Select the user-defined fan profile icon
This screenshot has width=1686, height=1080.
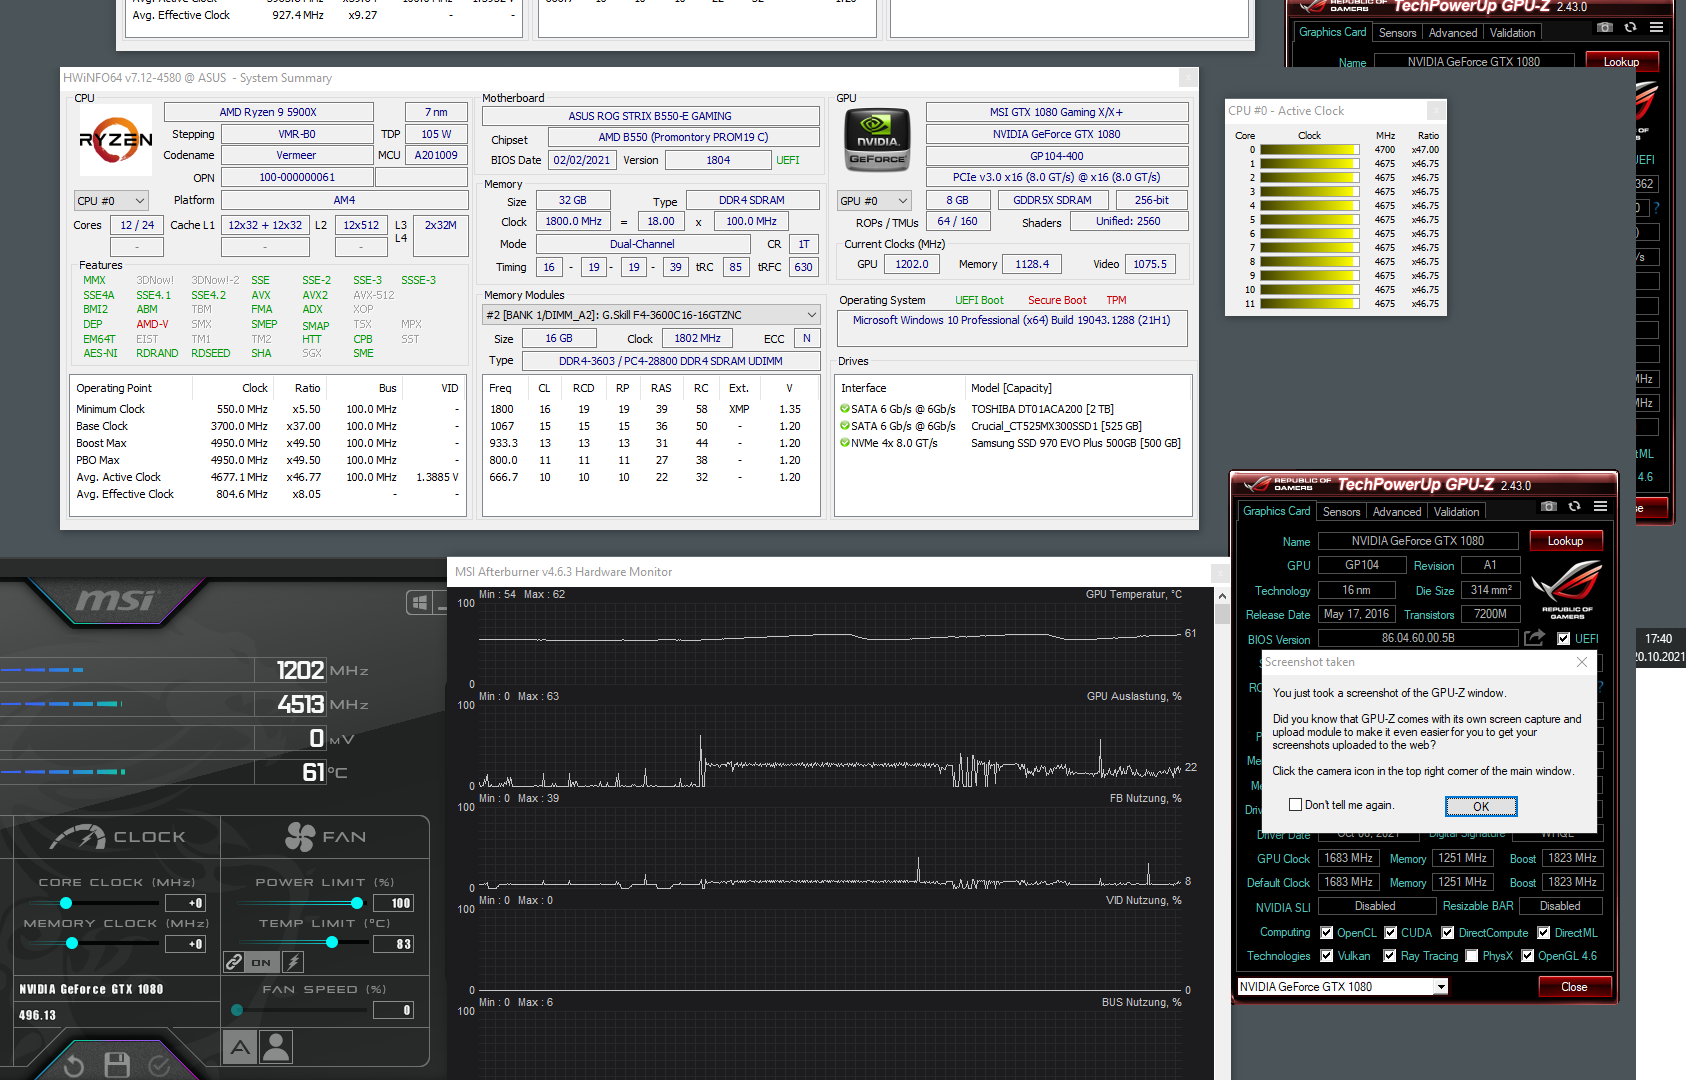[276, 1047]
